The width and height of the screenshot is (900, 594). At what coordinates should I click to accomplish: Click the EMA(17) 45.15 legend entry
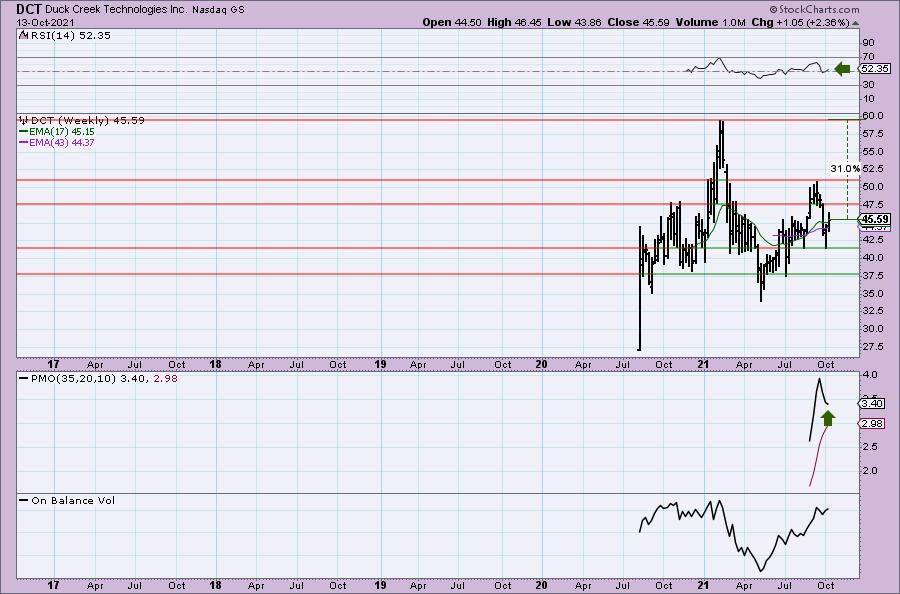coord(61,131)
